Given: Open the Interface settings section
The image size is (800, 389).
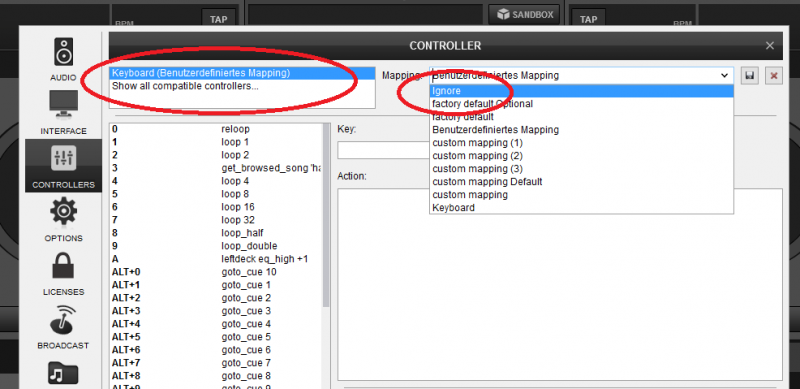Looking at the screenshot, I should click(x=63, y=113).
